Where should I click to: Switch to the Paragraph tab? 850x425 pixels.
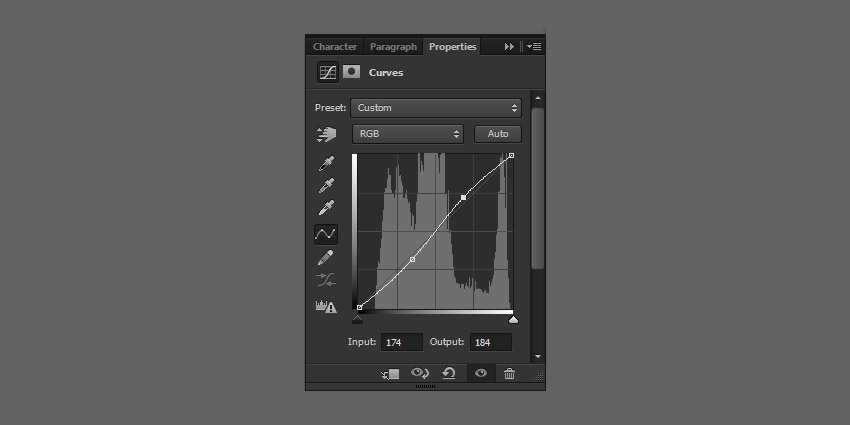point(394,47)
